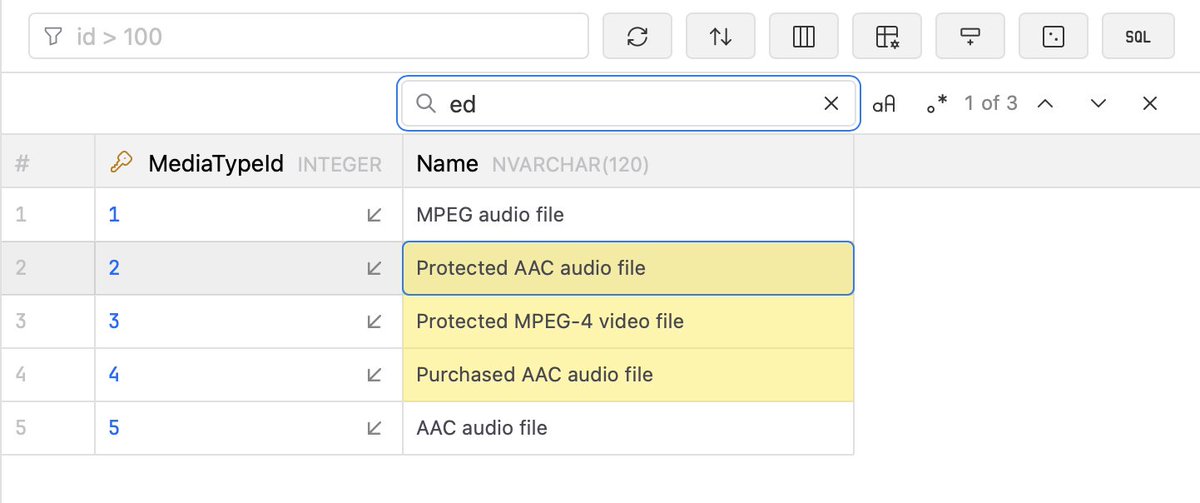Click the columns visibility icon
Image resolution: width=1200 pixels, height=503 pixels.
pyautogui.click(x=803, y=37)
